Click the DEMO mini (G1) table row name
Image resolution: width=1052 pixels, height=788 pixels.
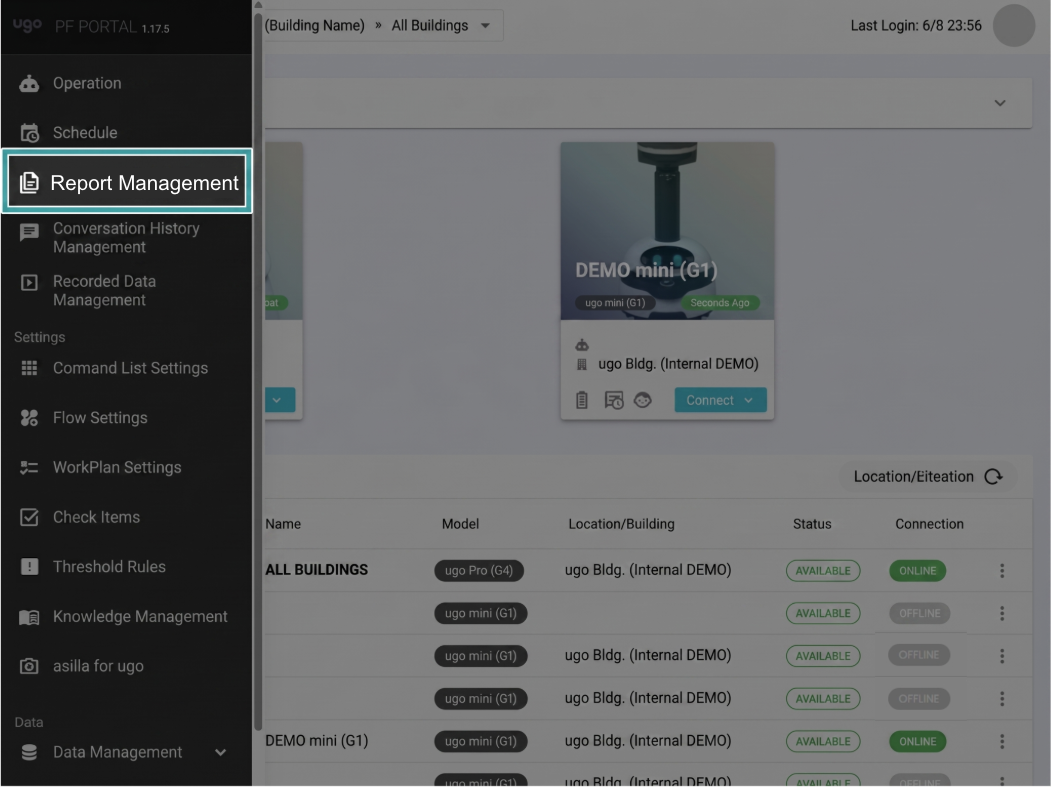tap(317, 741)
